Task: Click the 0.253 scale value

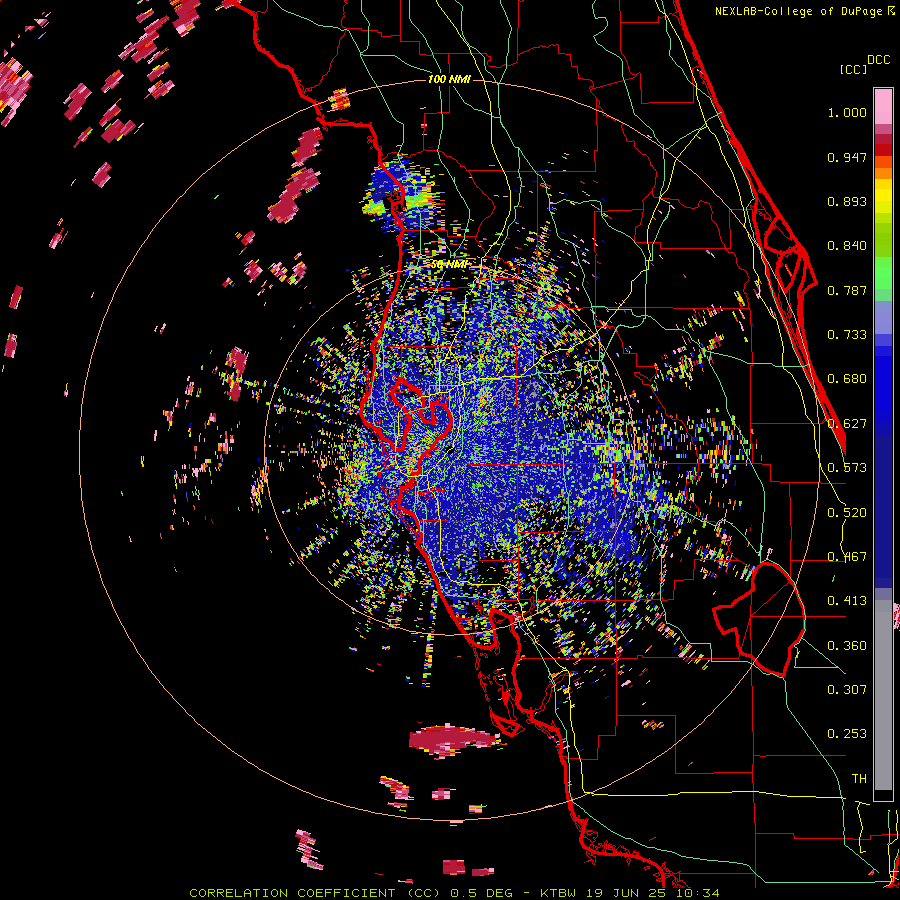Action: tap(847, 734)
